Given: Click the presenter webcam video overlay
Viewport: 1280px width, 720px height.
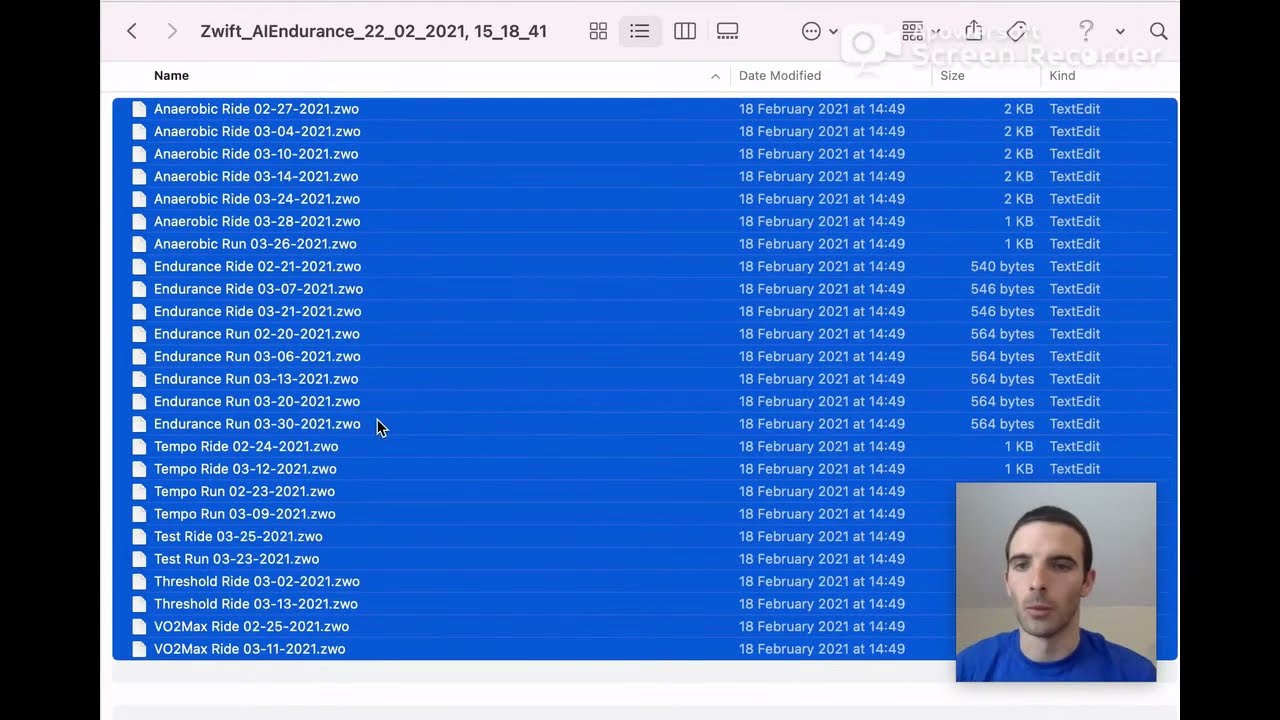Looking at the screenshot, I should [1056, 582].
